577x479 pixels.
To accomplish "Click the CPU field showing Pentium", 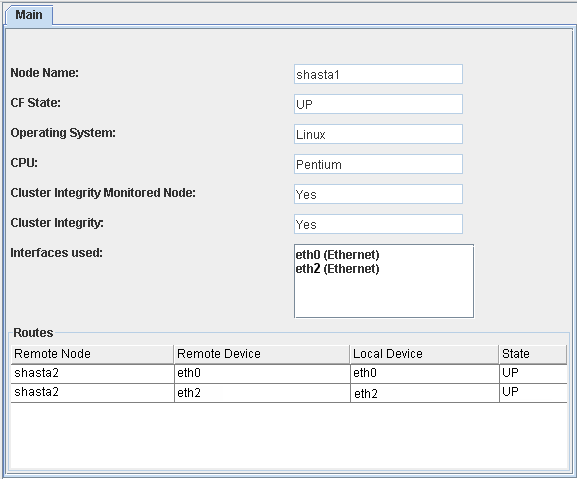I will 378,164.
